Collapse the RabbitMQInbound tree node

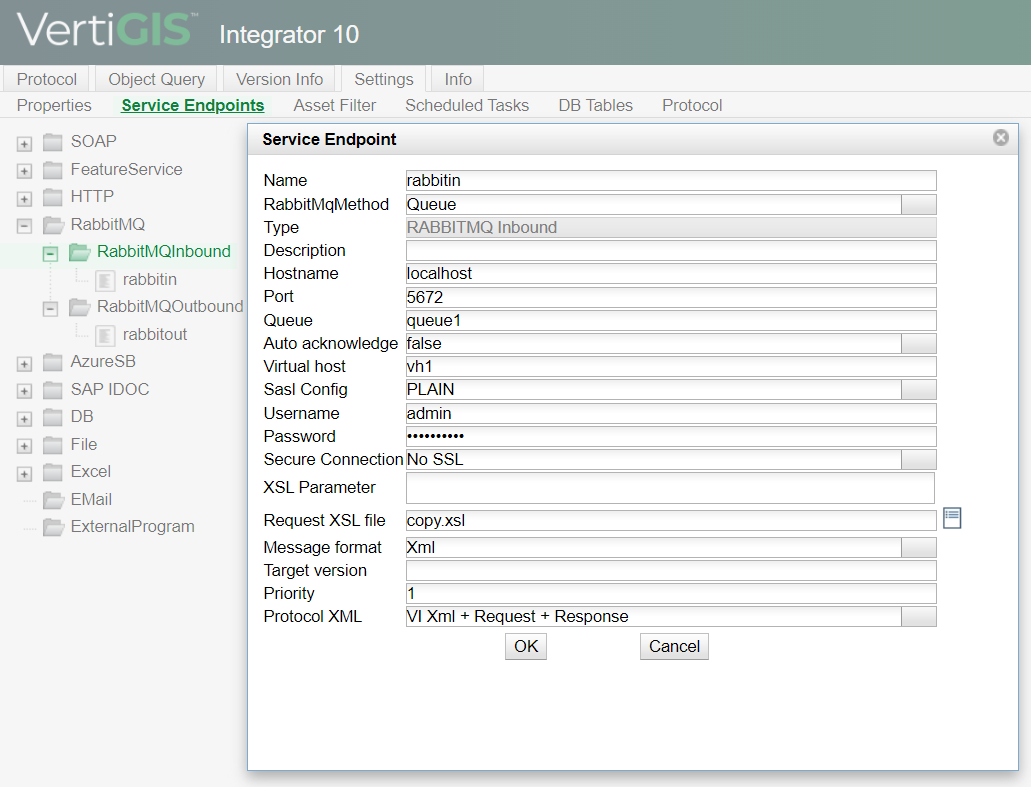tap(51, 254)
